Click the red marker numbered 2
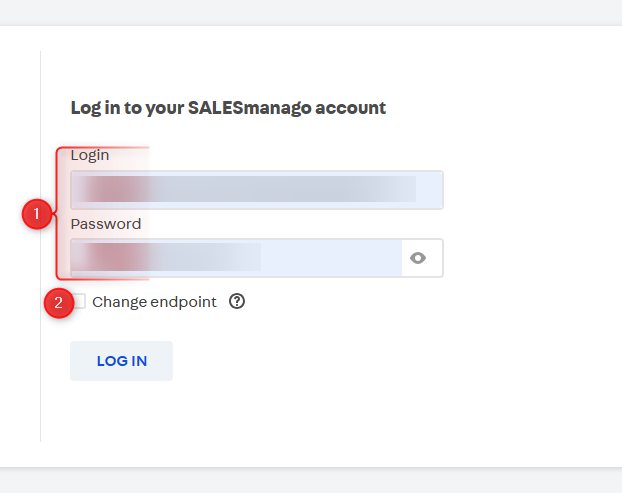The width and height of the screenshot is (622, 493). point(59,303)
